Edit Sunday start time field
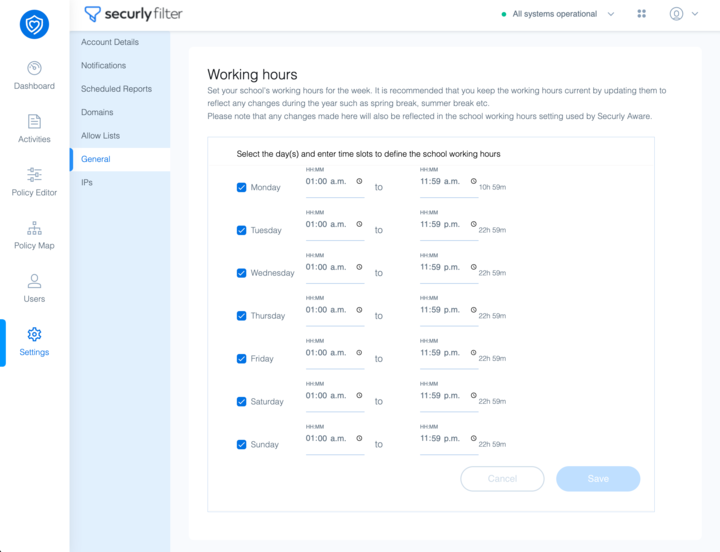The height and width of the screenshot is (552, 720). 335,439
